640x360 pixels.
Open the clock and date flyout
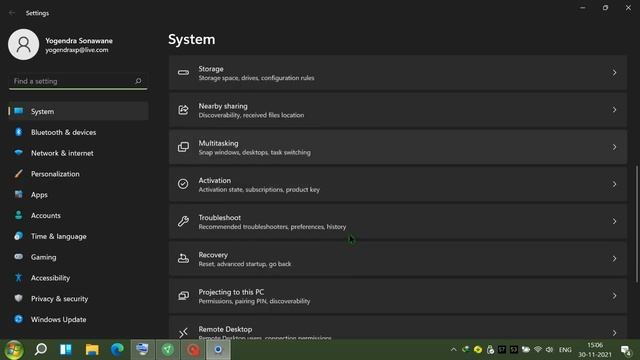pos(595,350)
